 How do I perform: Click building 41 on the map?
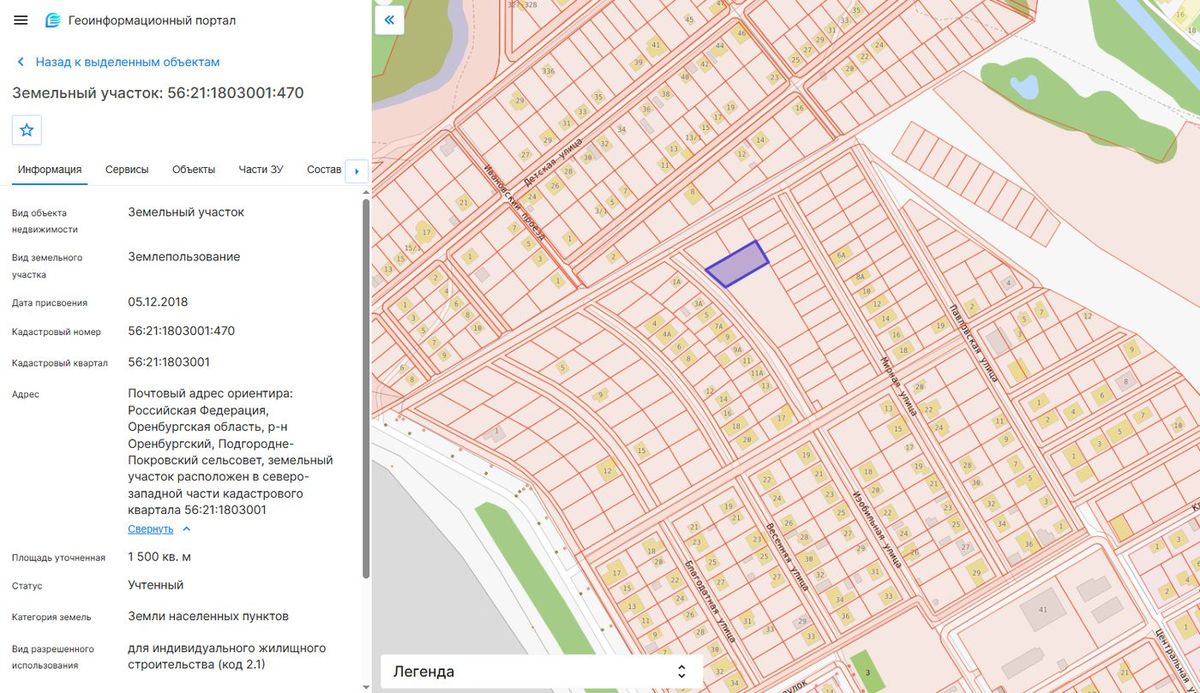1043,609
